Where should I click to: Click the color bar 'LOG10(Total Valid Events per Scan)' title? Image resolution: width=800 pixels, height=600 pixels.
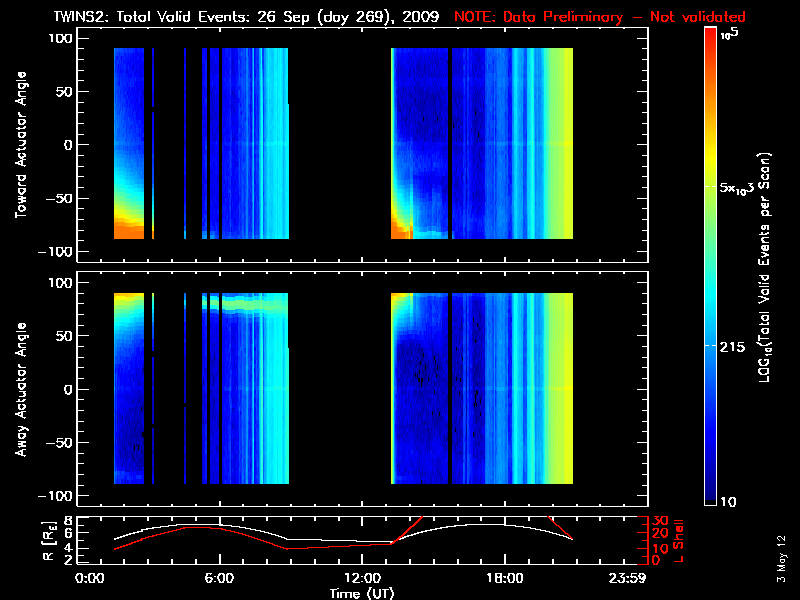767,270
